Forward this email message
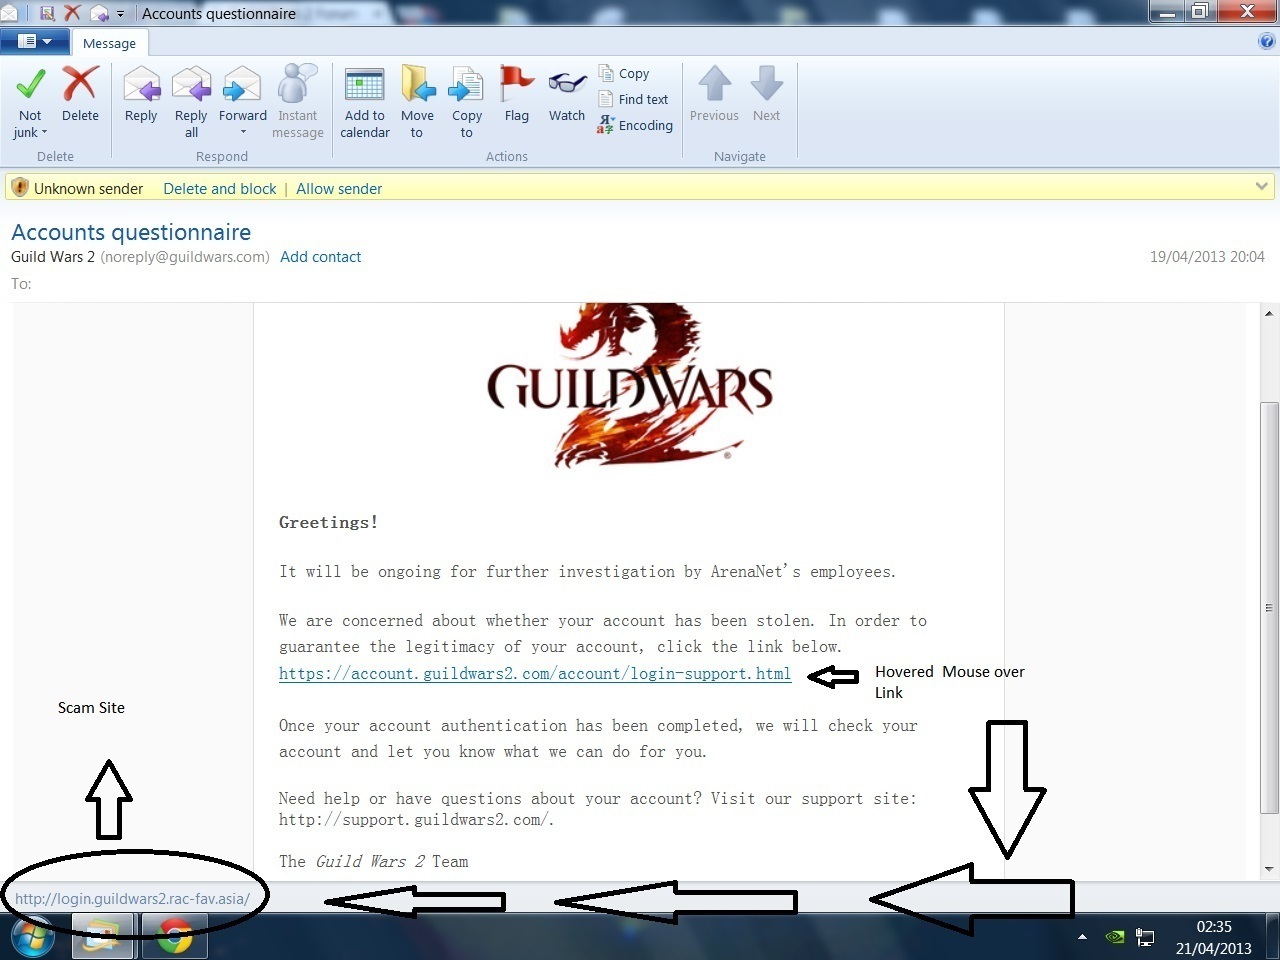 coord(242,93)
